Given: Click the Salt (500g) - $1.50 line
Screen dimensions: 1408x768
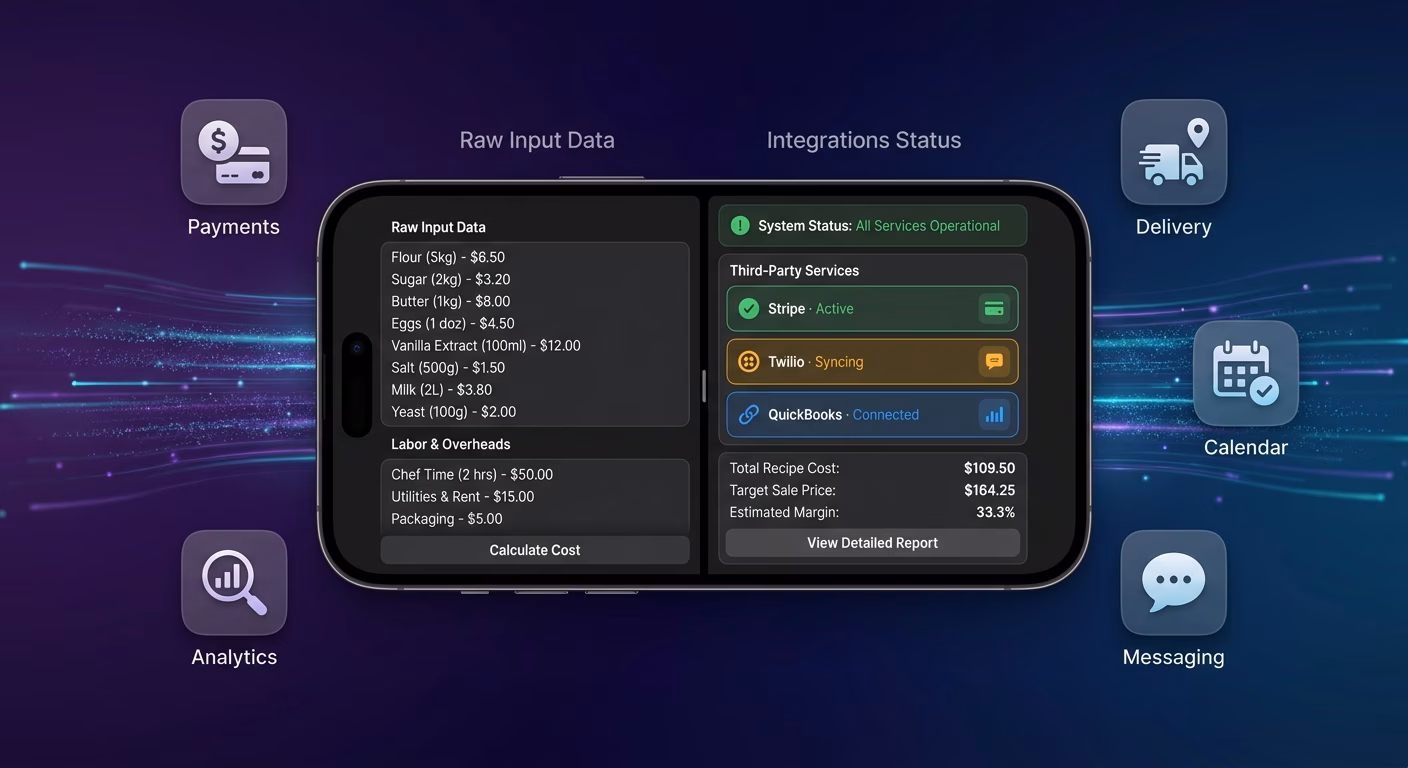Looking at the screenshot, I should [448, 367].
